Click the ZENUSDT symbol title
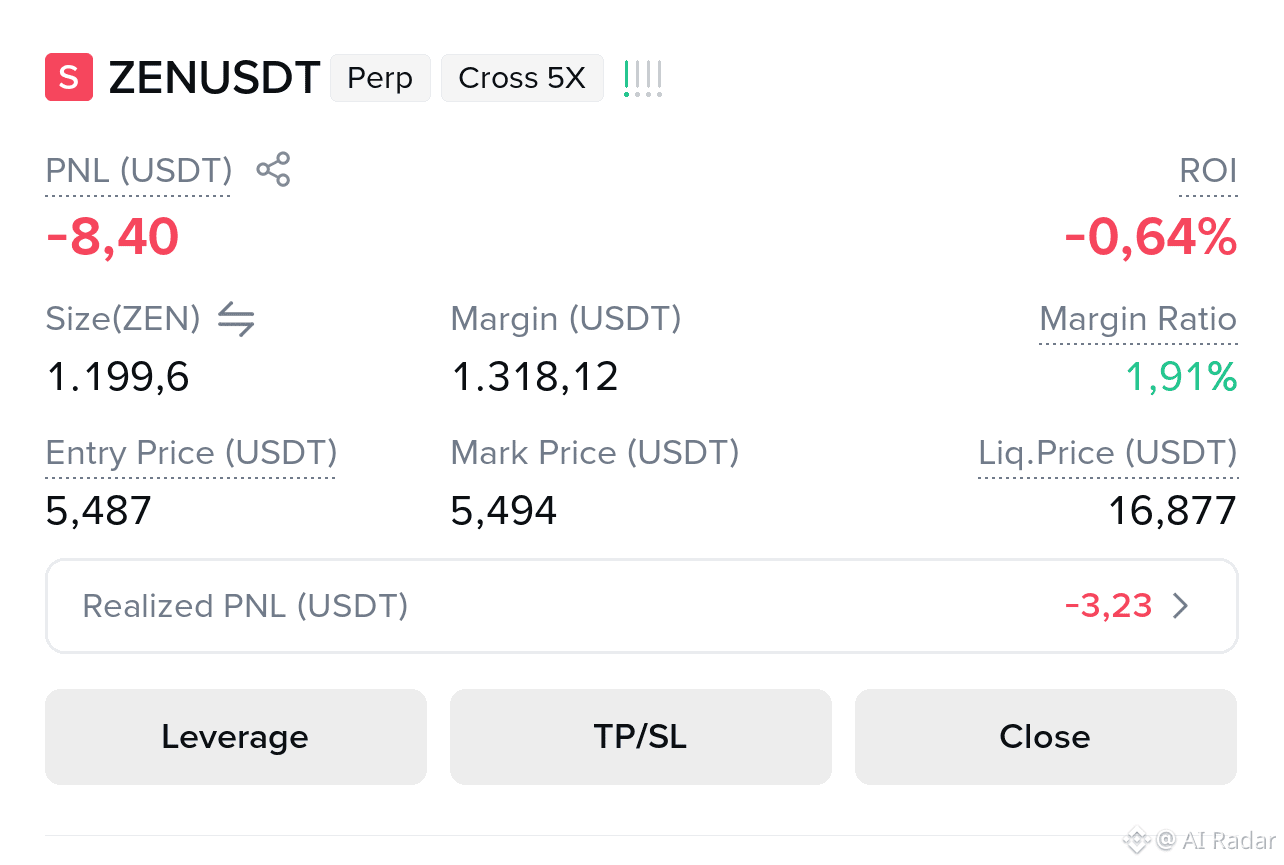 pos(214,78)
